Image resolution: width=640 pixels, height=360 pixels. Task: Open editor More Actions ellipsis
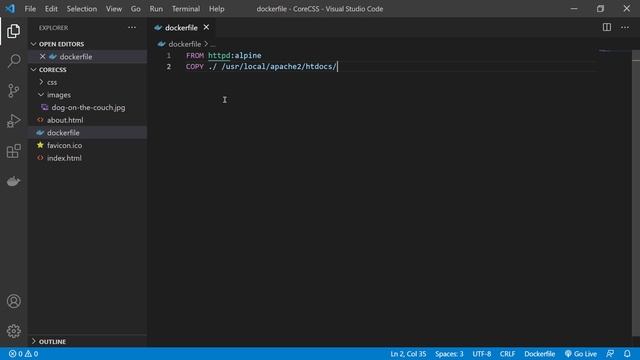pos(625,27)
